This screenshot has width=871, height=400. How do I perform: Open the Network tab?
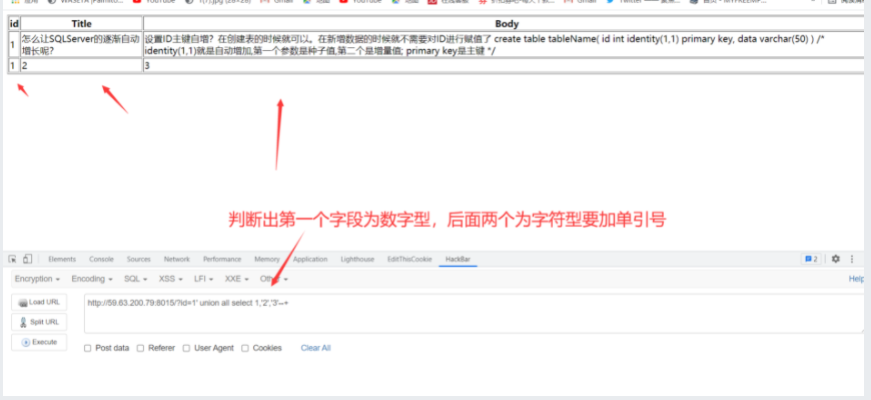coord(177,259)
